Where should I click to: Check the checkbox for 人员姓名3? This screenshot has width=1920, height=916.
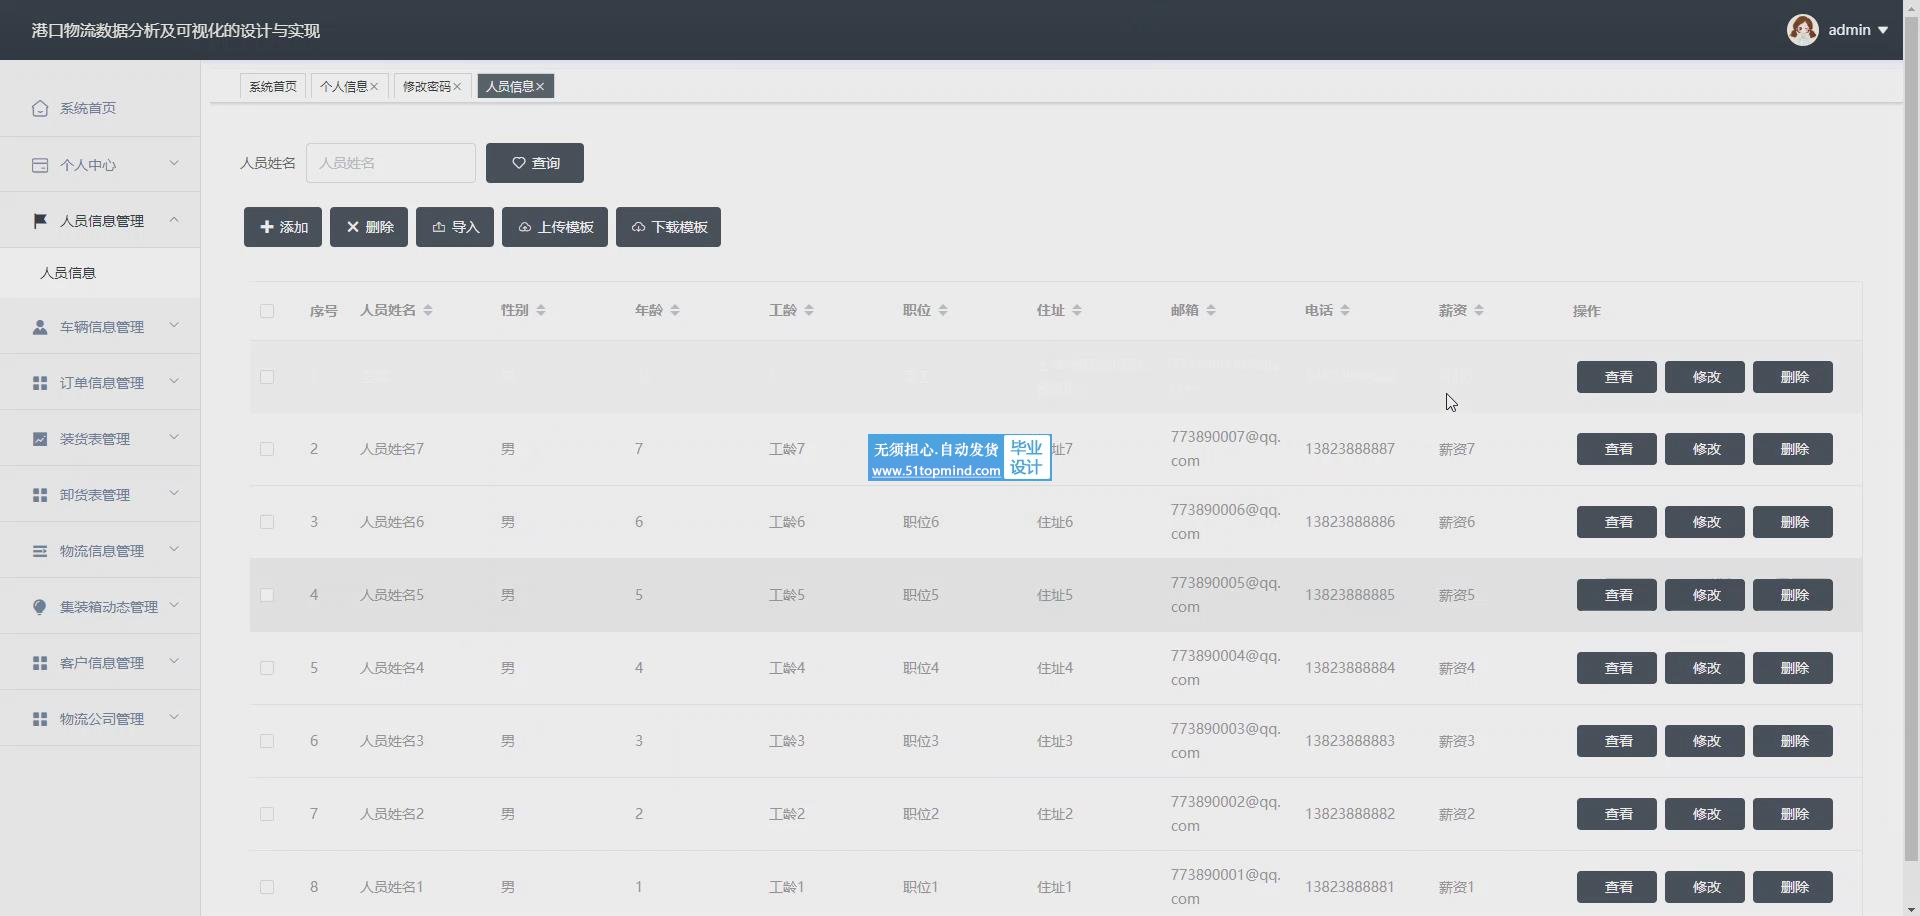point(267,741)
